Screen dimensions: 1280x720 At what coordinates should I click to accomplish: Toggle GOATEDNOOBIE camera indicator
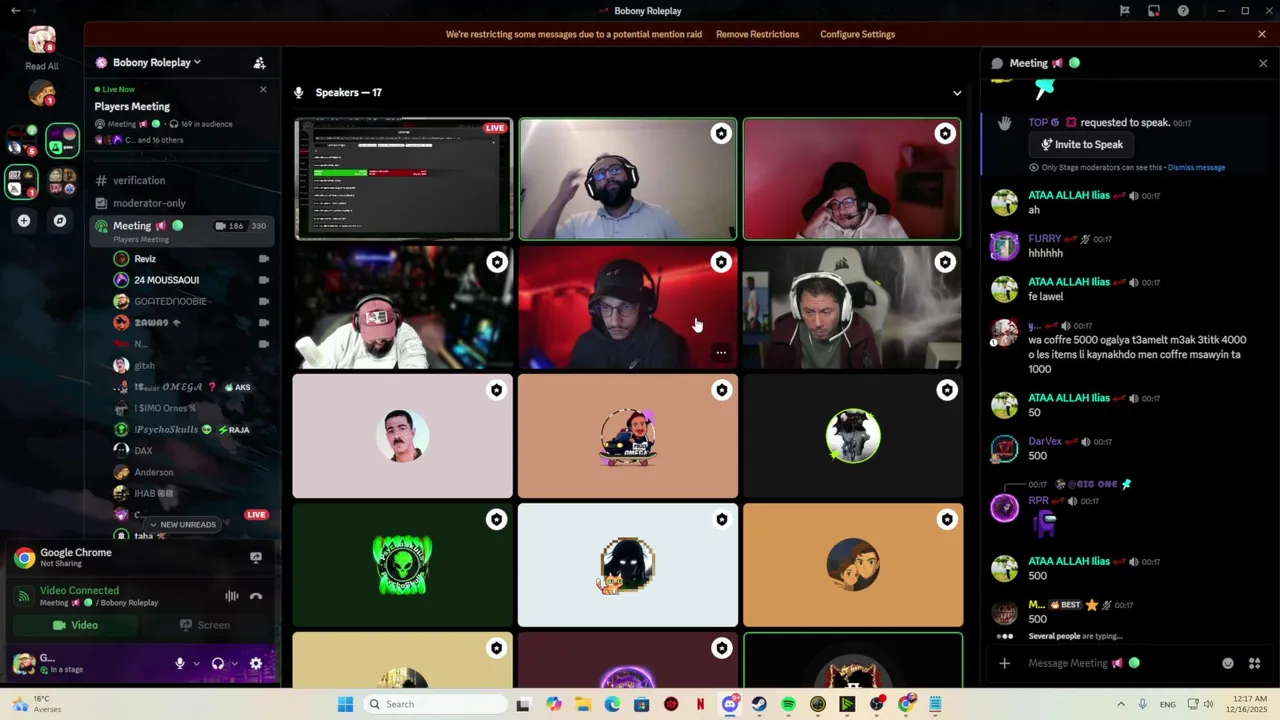[264, 301]
